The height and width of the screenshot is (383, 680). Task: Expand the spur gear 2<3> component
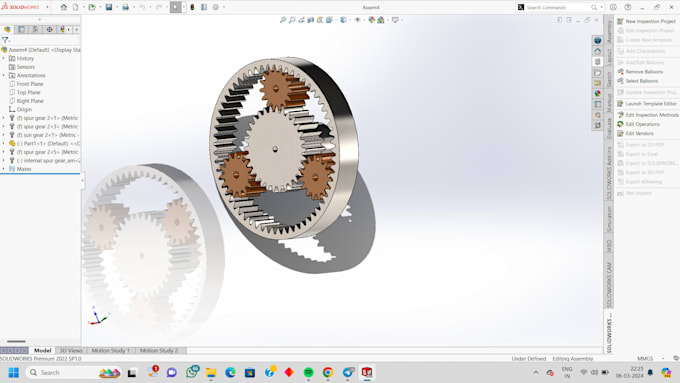pyautogui.click(x=4, y=127)
